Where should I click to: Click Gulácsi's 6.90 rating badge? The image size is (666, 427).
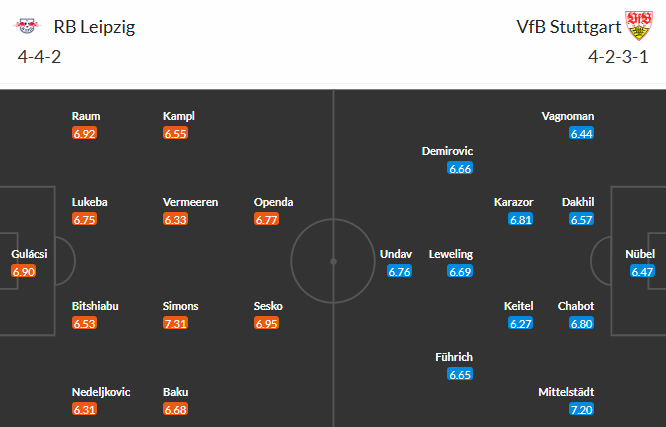(x=23, y=271)
